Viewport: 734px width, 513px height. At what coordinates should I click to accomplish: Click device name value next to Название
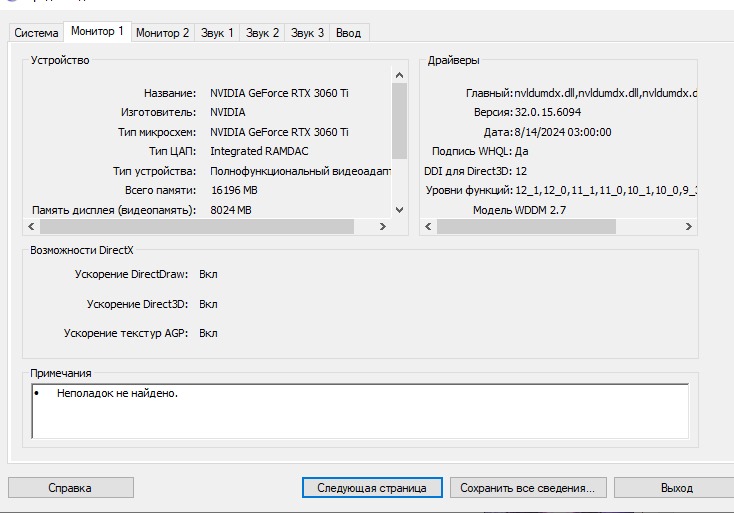pyautogui.click(x=279, y=93)
